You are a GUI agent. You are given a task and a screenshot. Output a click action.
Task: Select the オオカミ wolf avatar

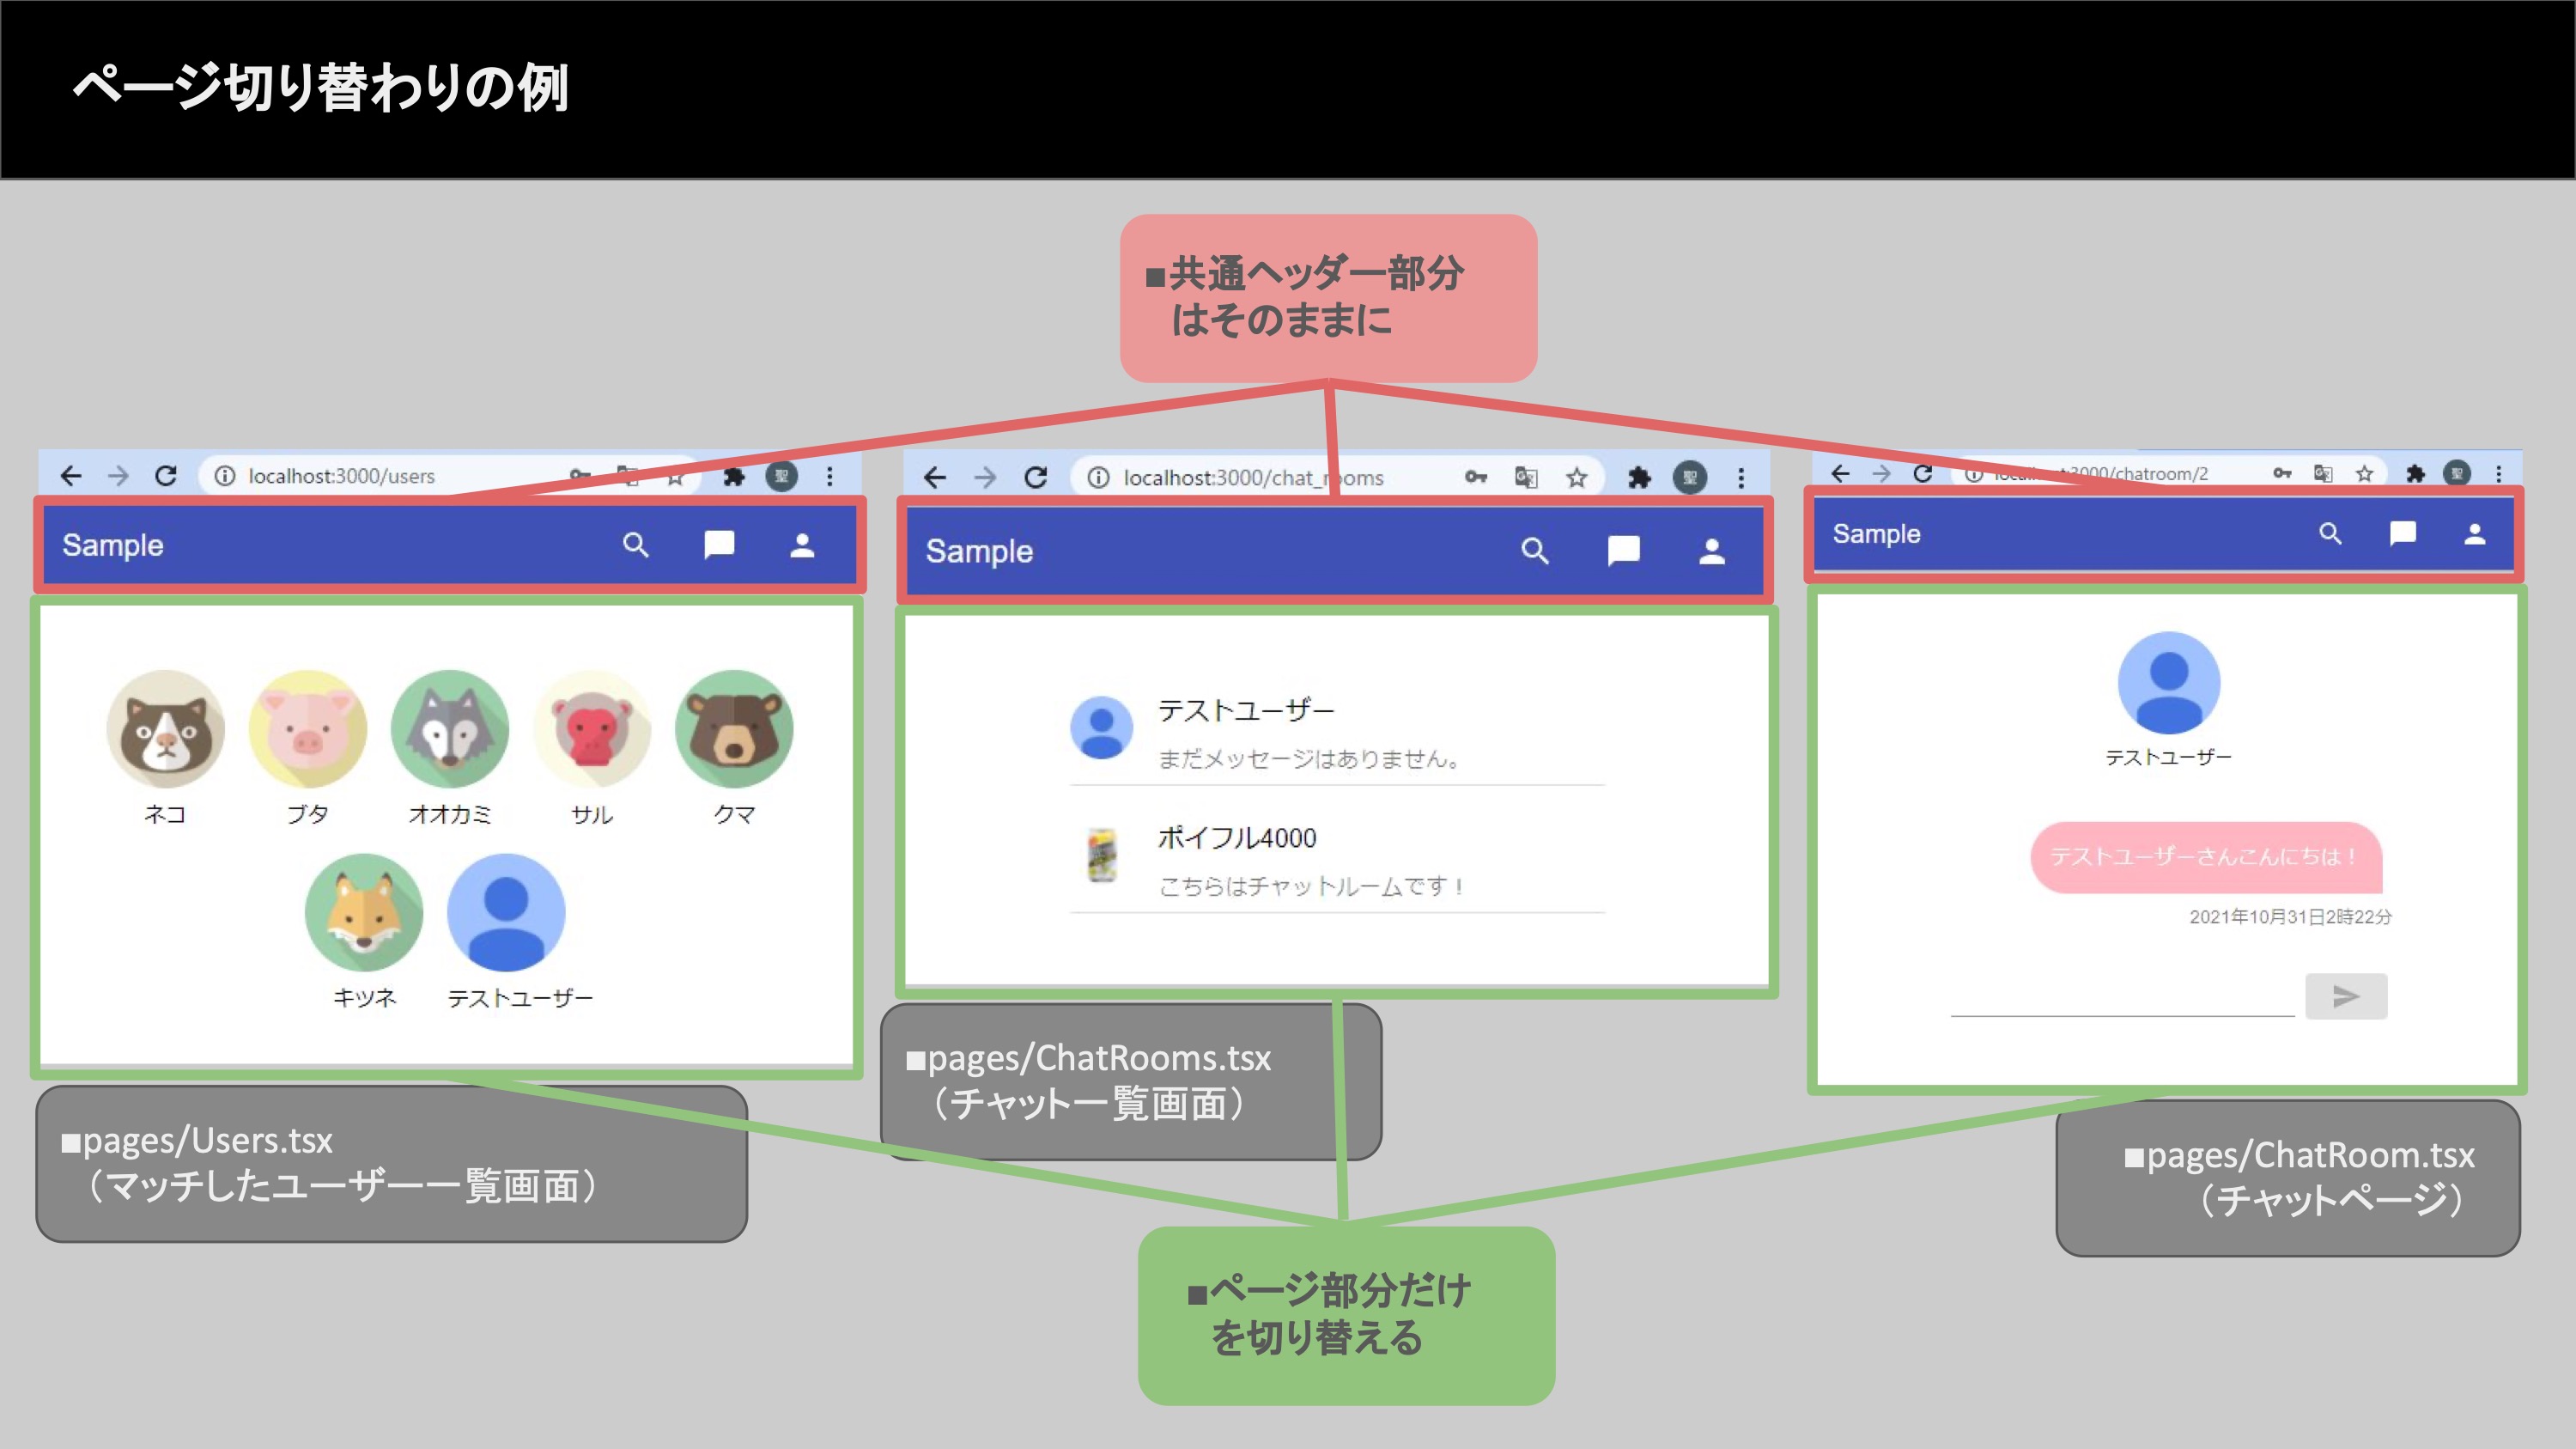click(x=449, y=729)
